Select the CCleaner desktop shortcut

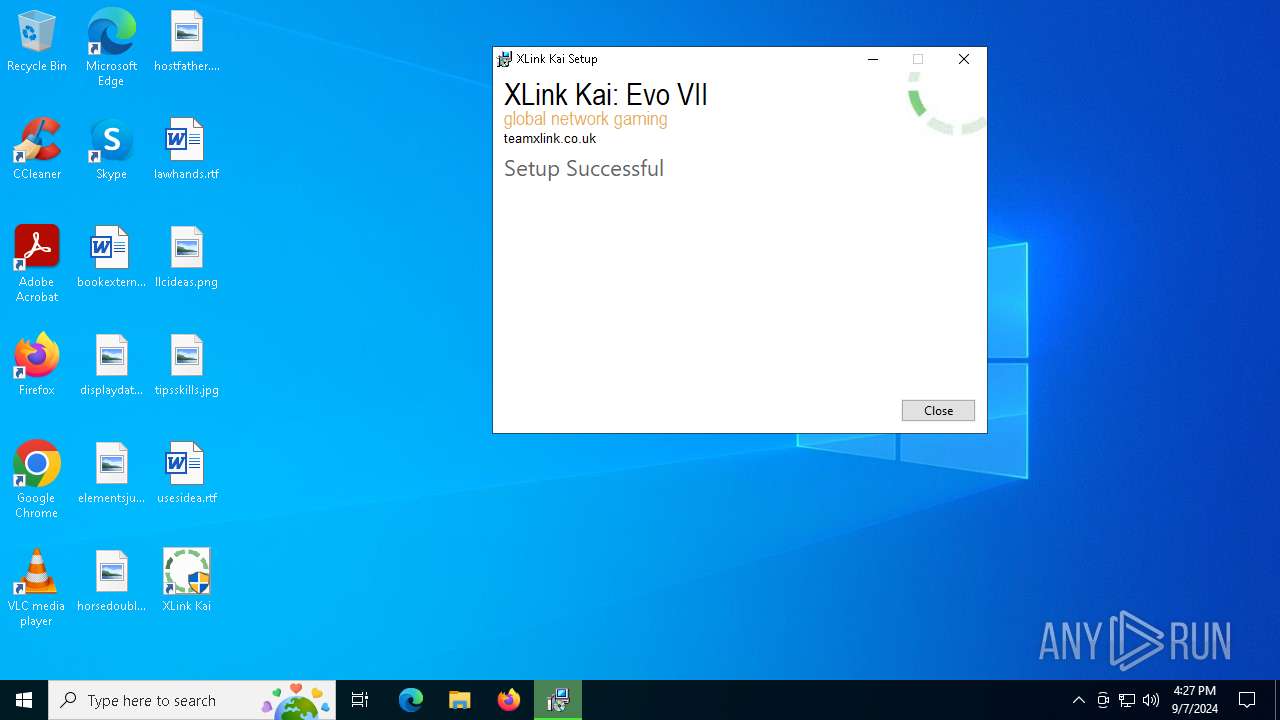click(x=37, y=150)
